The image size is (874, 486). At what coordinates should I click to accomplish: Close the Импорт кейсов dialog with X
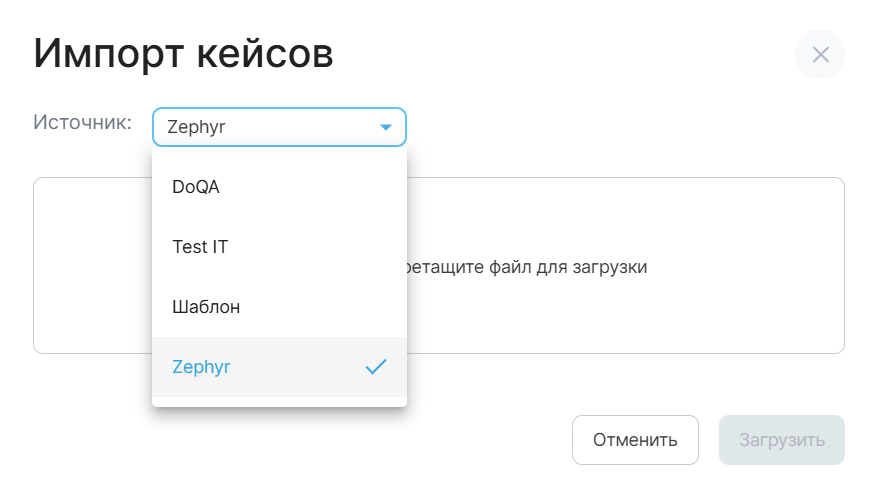tap(820, 55)
